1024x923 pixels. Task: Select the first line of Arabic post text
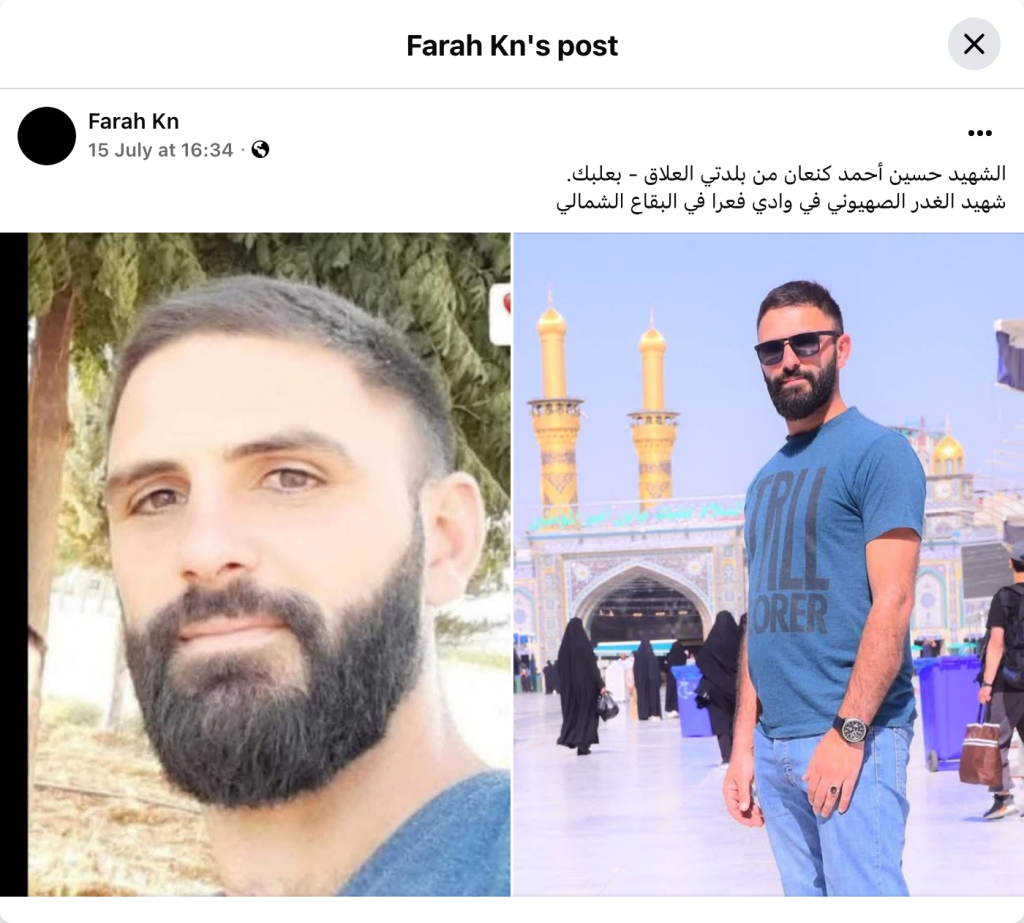[785, 174]
